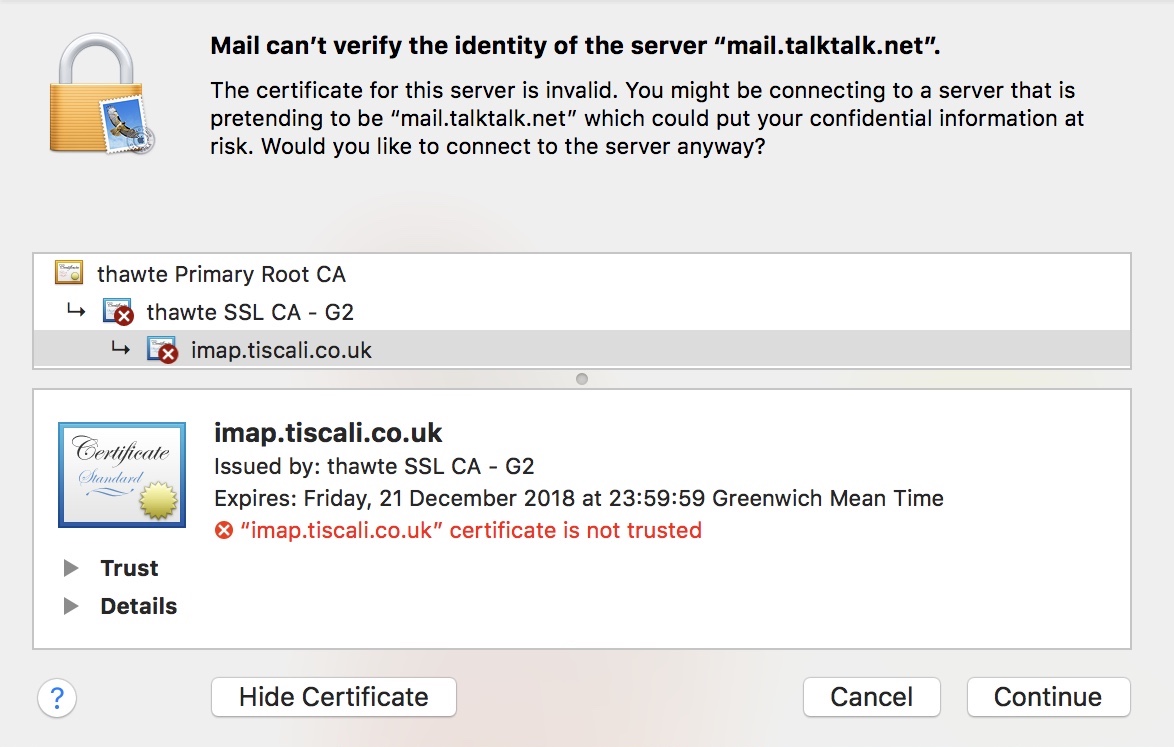Expand the Trust disclosure triangle
This screenshot has width=1174, height=747.
71,568
